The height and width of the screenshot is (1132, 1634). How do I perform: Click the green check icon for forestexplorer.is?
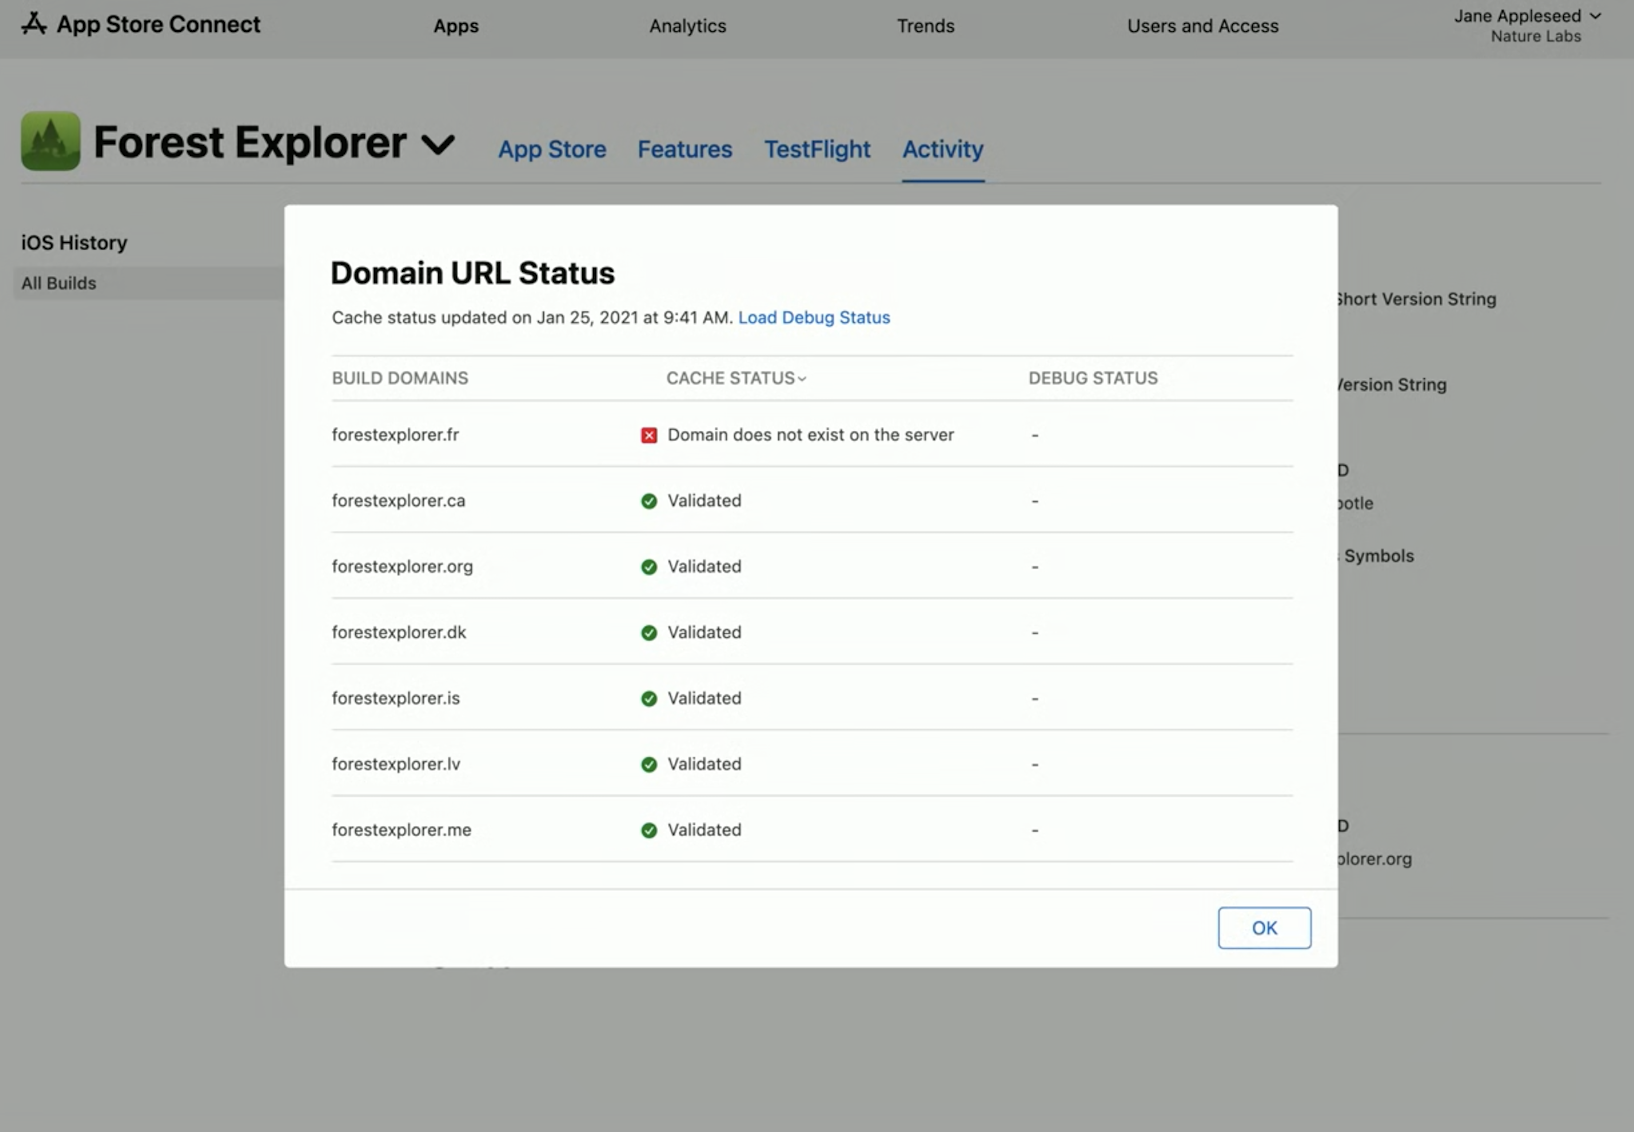[649, 699]
